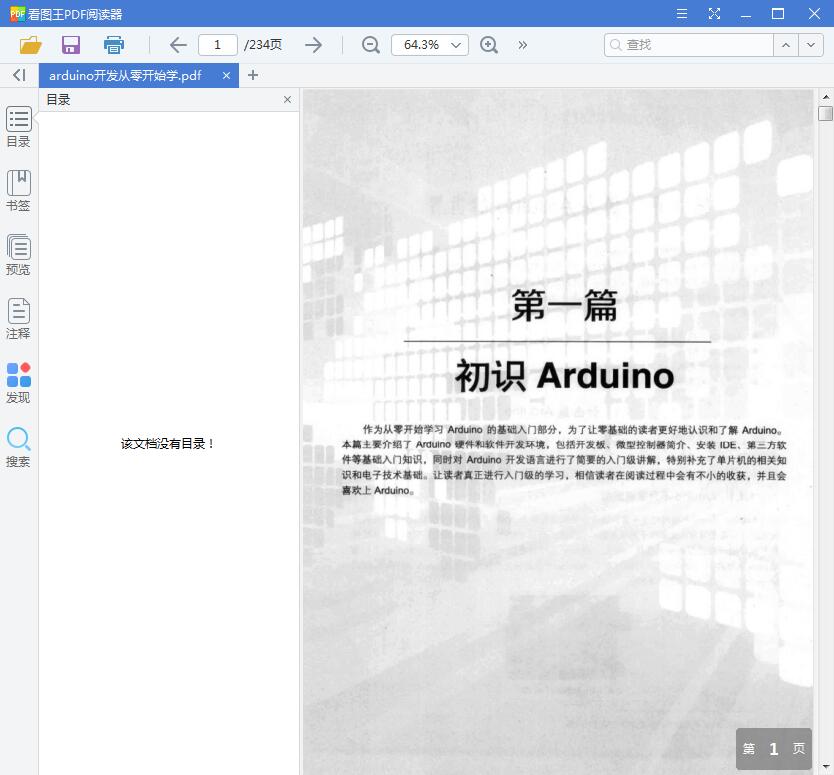Open the 注释 annotations panel
Viewport: 834px width, 775px height.
[18, 318]
